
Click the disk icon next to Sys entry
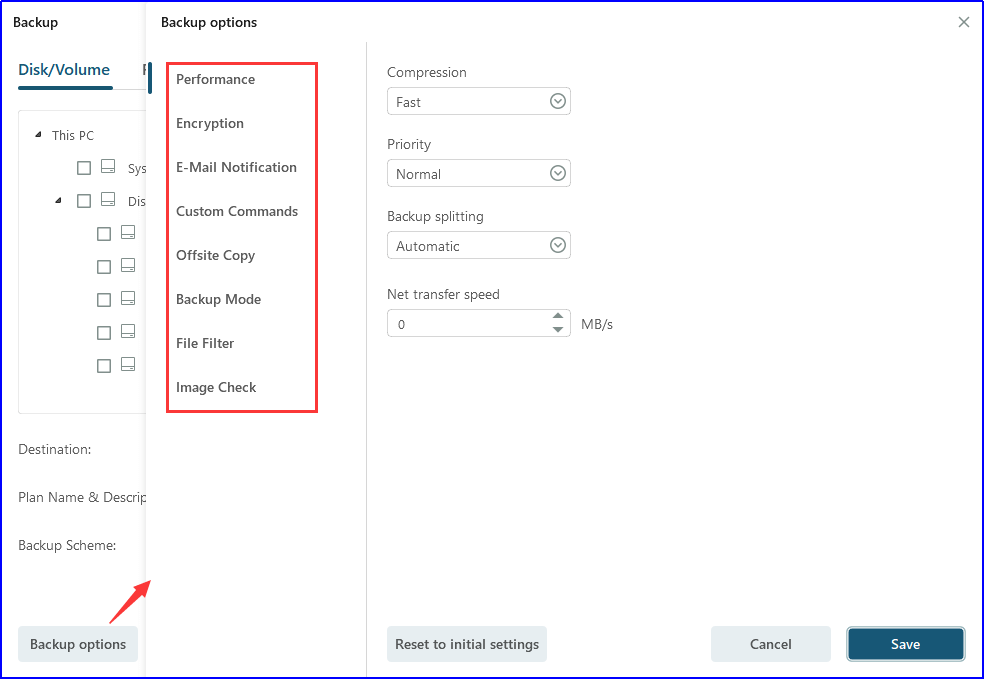tap(109, 168)
